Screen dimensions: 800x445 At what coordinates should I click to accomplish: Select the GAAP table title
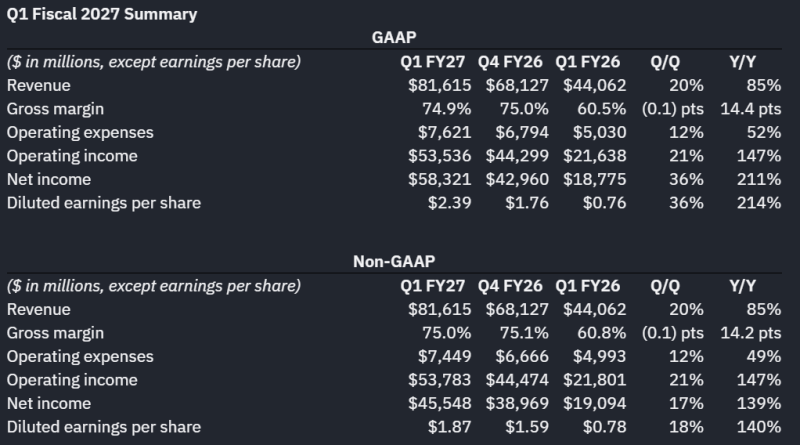coord(394,37)
